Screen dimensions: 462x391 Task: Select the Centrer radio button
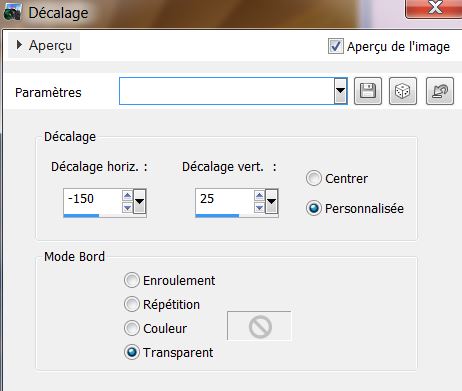point(314,178)
